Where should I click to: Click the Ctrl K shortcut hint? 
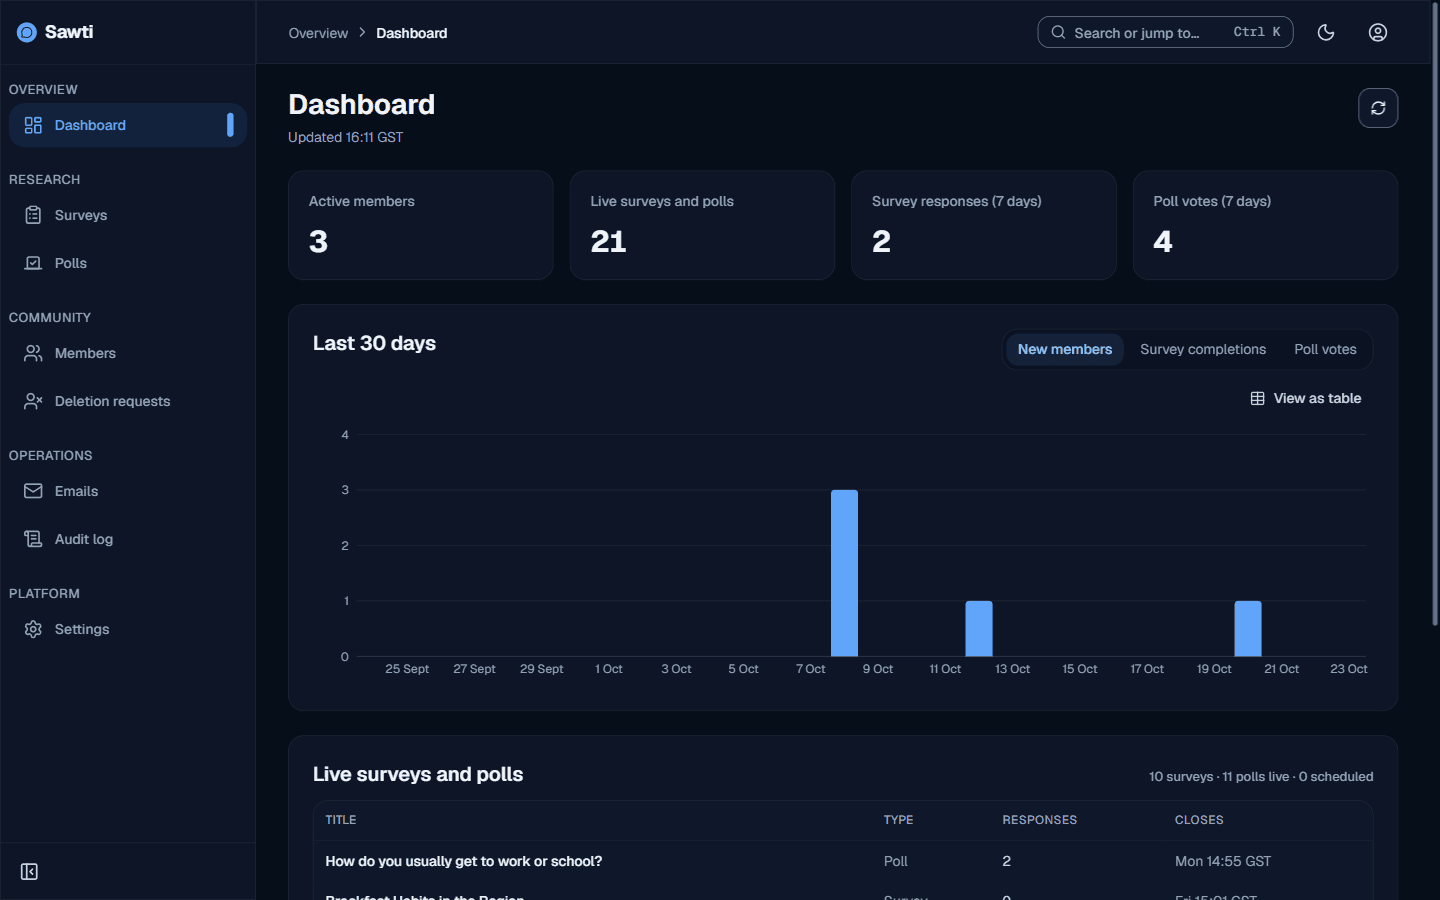coord(1257,32)
